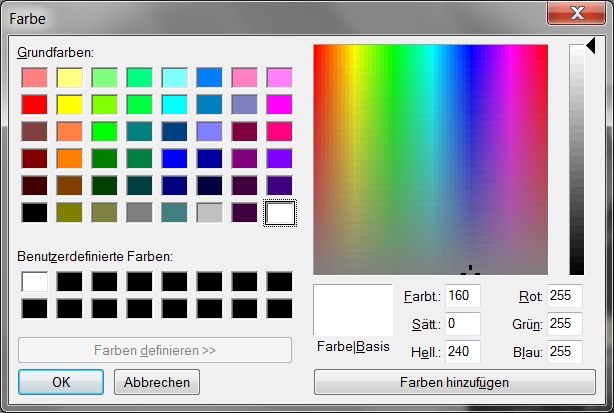Click the luminosity slider arrow marker
Image resolution: width=614 pixels, height=413 pixels.
pos(591,46)
